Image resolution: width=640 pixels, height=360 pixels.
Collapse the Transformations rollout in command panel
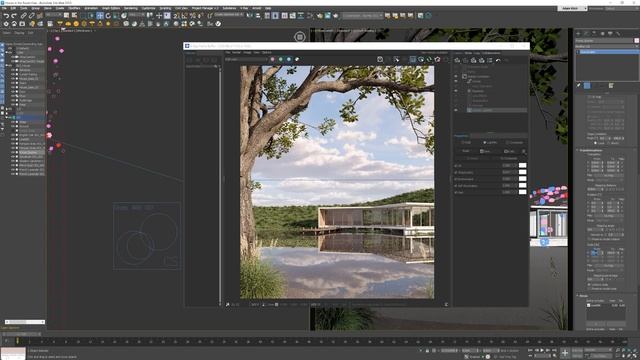[591, 150]
